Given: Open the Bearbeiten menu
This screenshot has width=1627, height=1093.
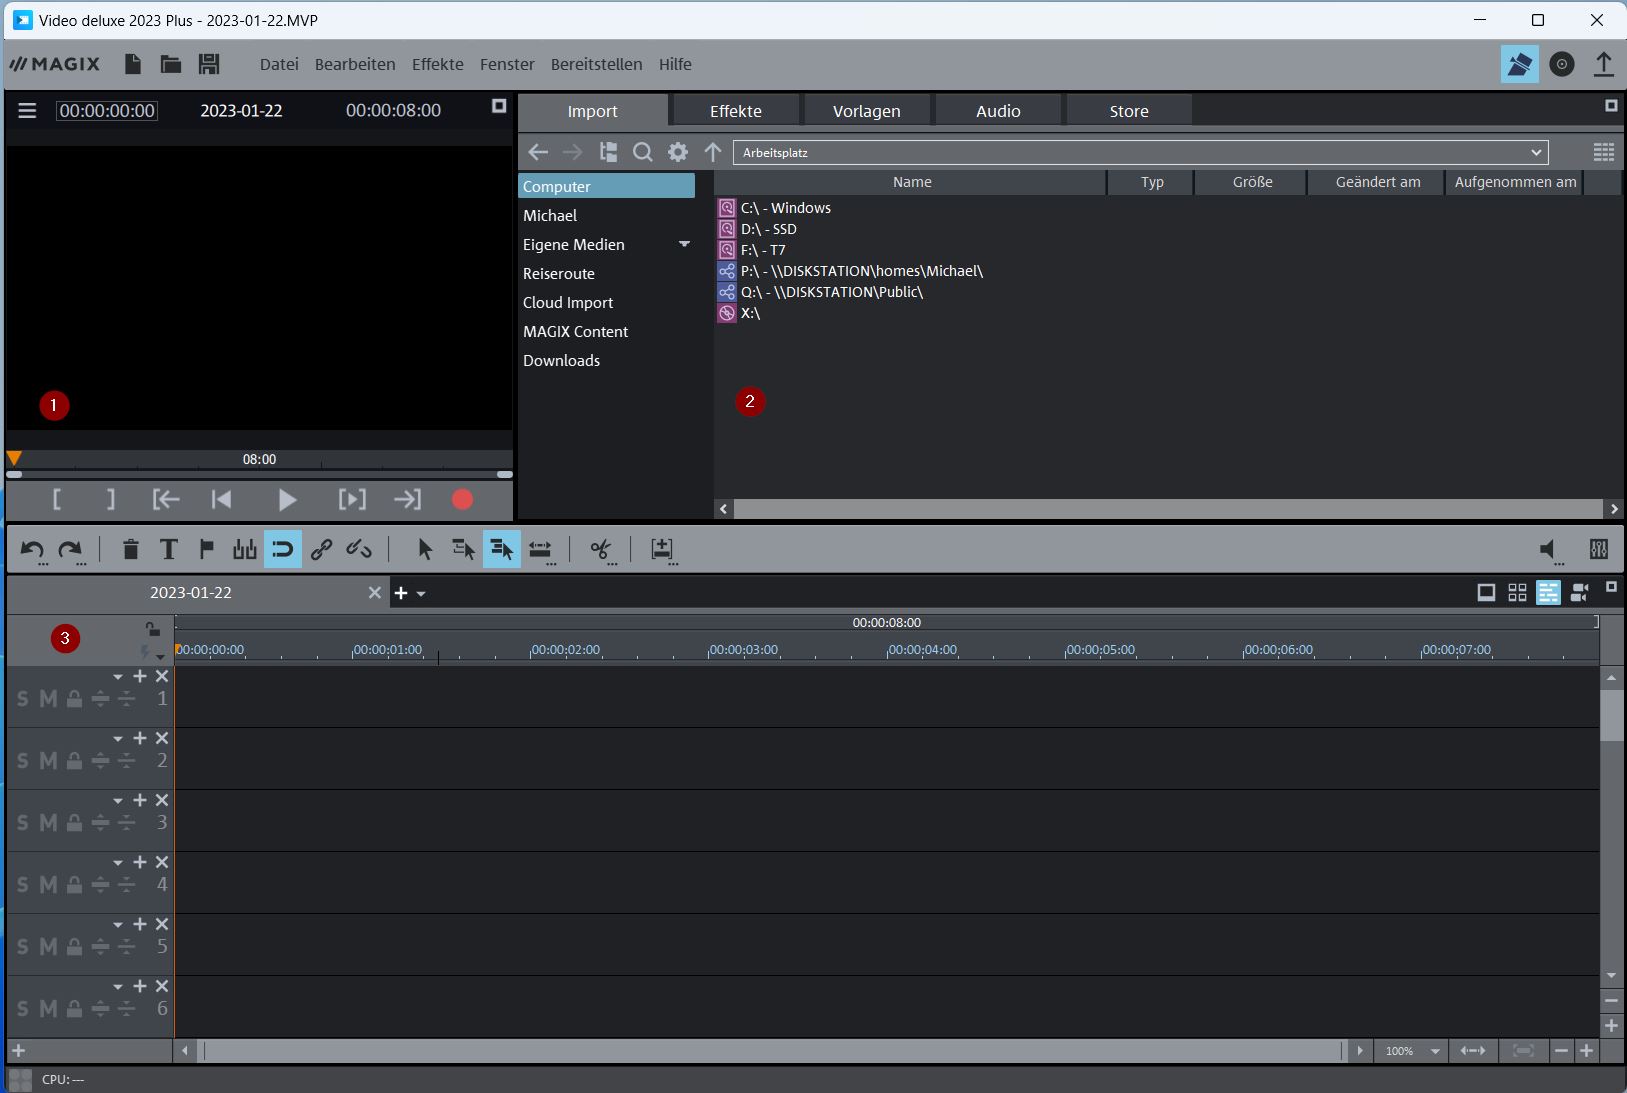Looking at the screenshot, I should pyautogui.click(x=354, y=64).
